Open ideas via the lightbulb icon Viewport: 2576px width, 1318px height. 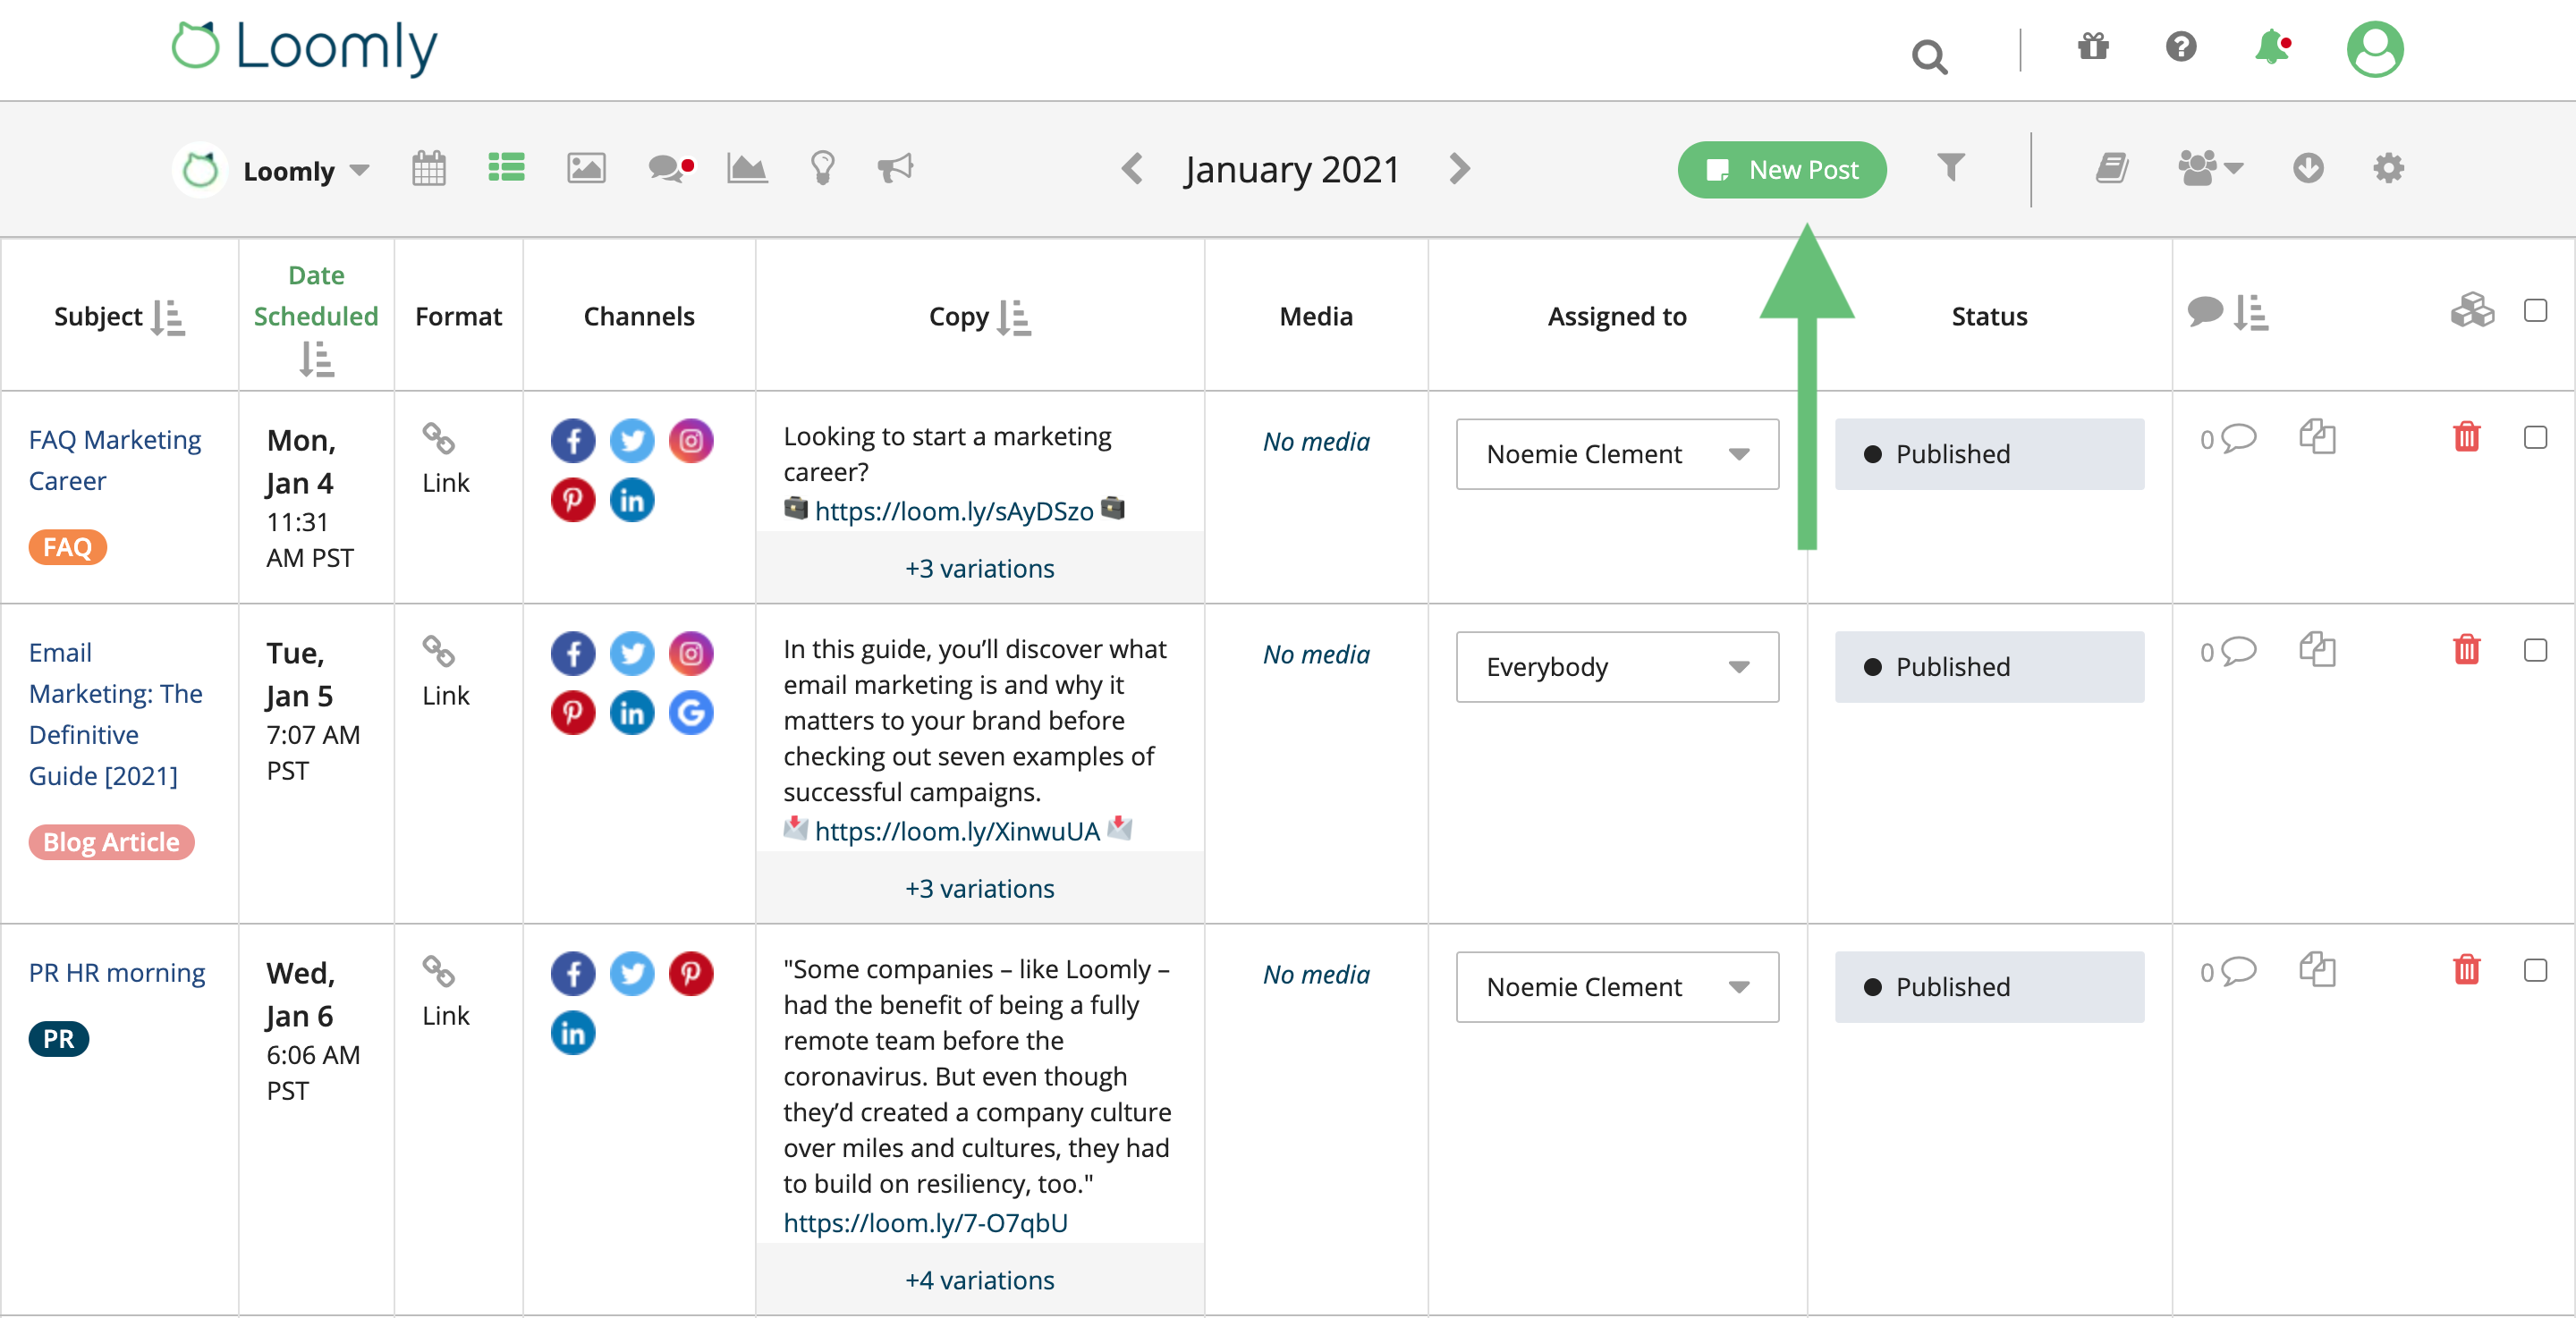[822, 168]
